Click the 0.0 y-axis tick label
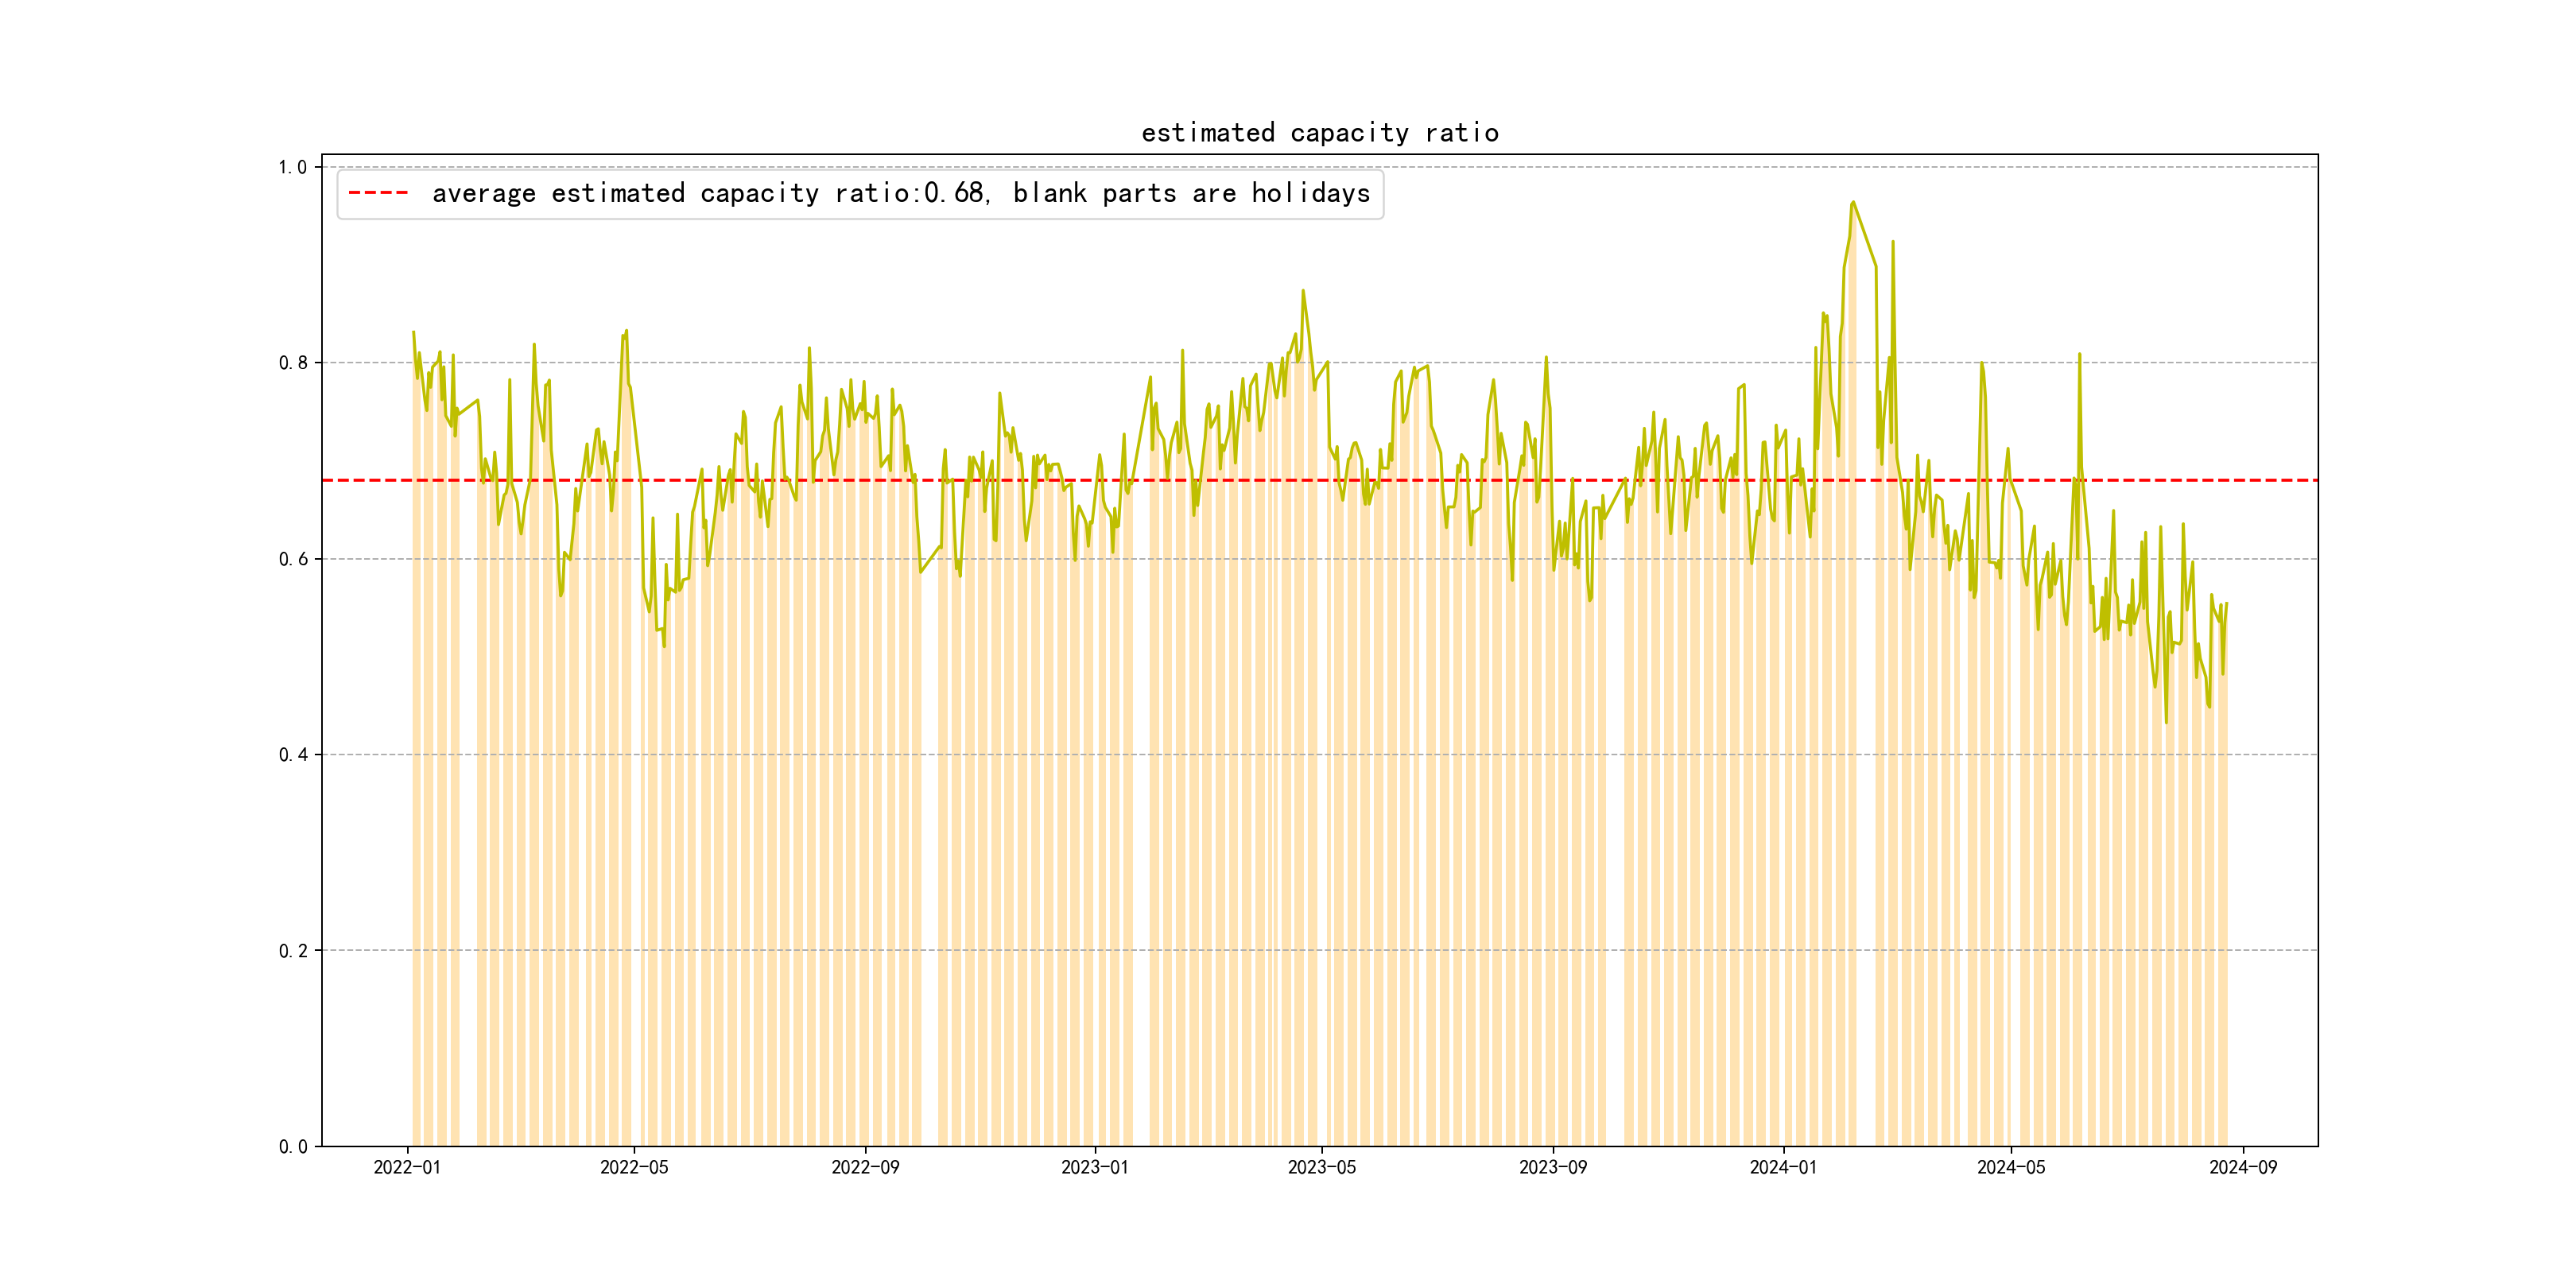The image size is (2576, 1288). coord(292,1147)
